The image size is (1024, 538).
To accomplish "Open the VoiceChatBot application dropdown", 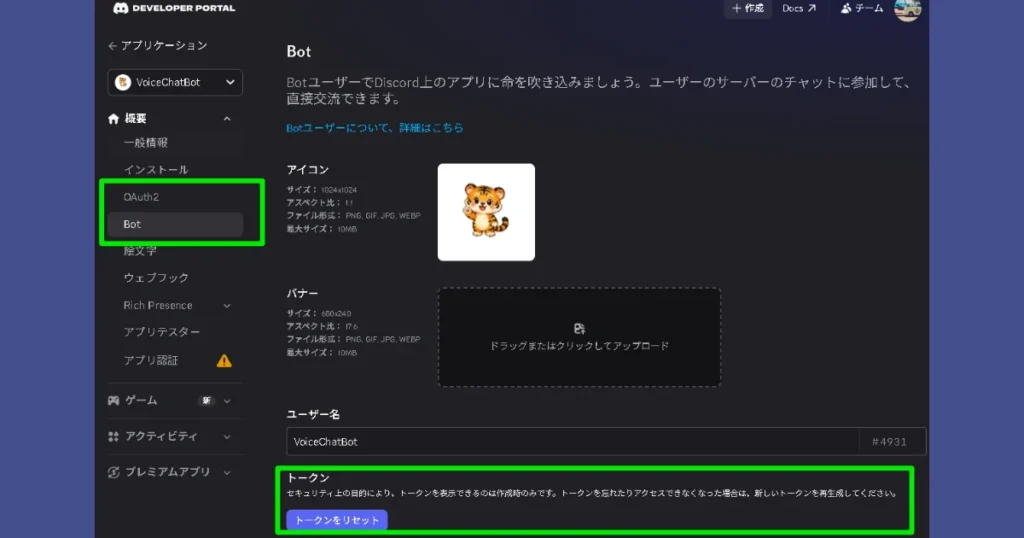I will point(175,82).
